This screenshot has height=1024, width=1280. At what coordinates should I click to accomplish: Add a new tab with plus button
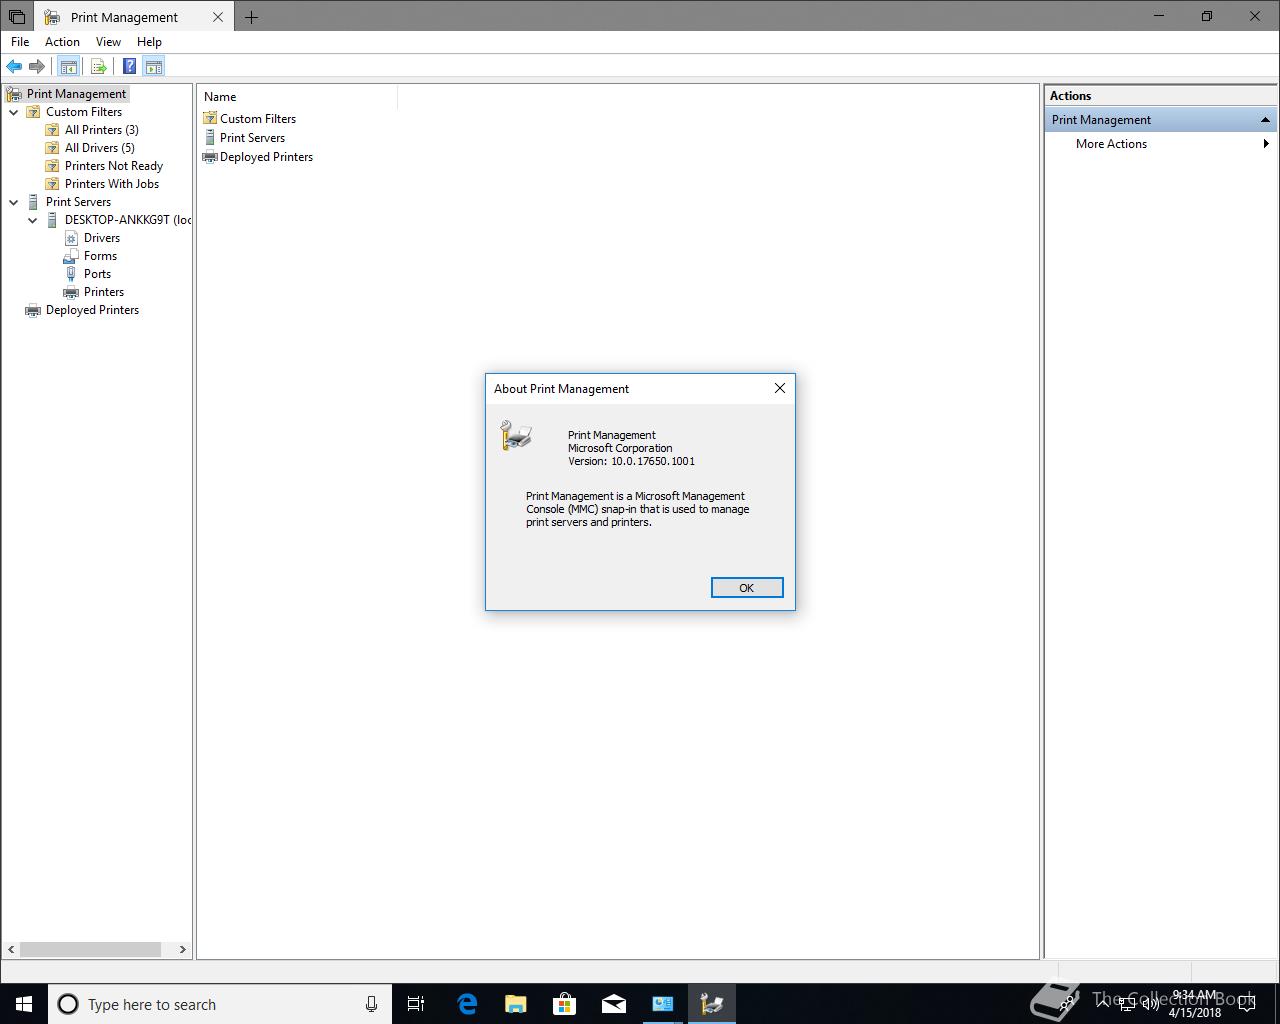251,17
